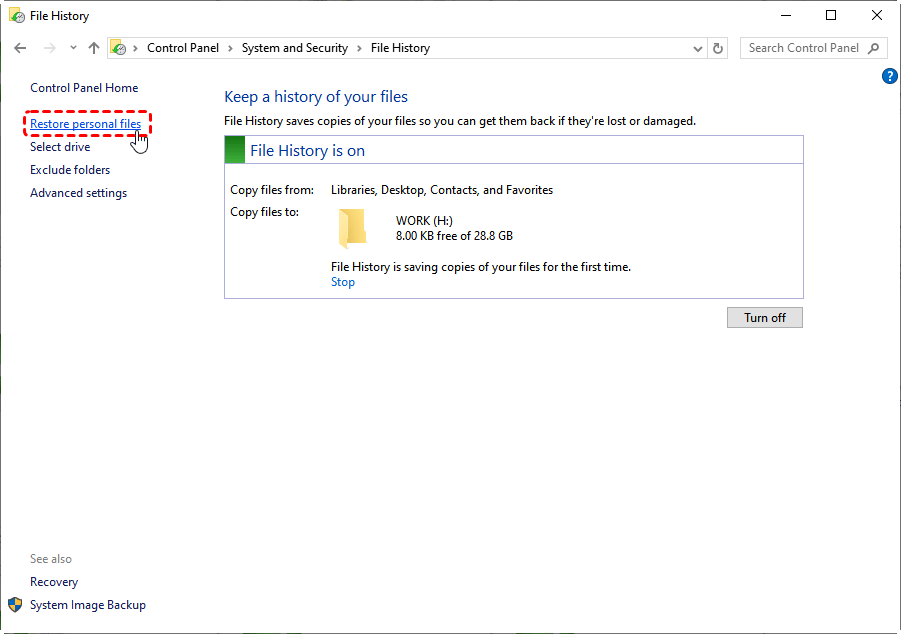Close the File History window
901x634 pixels.
[877, 16]
